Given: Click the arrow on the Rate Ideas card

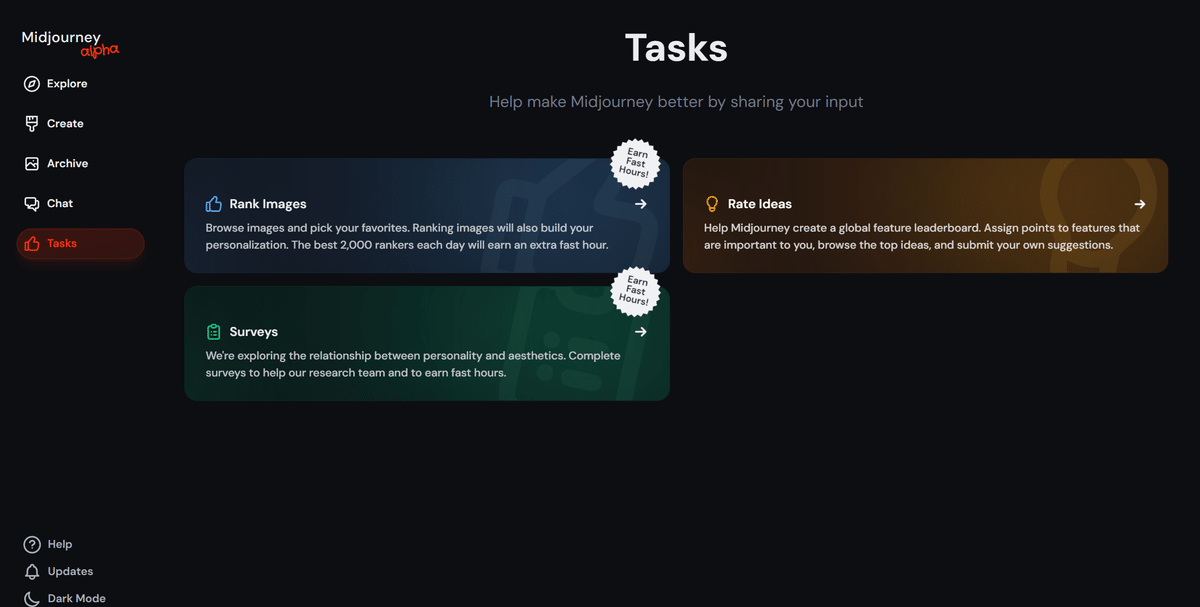Looking at the screenshot, I should [x=1140, y=204].
